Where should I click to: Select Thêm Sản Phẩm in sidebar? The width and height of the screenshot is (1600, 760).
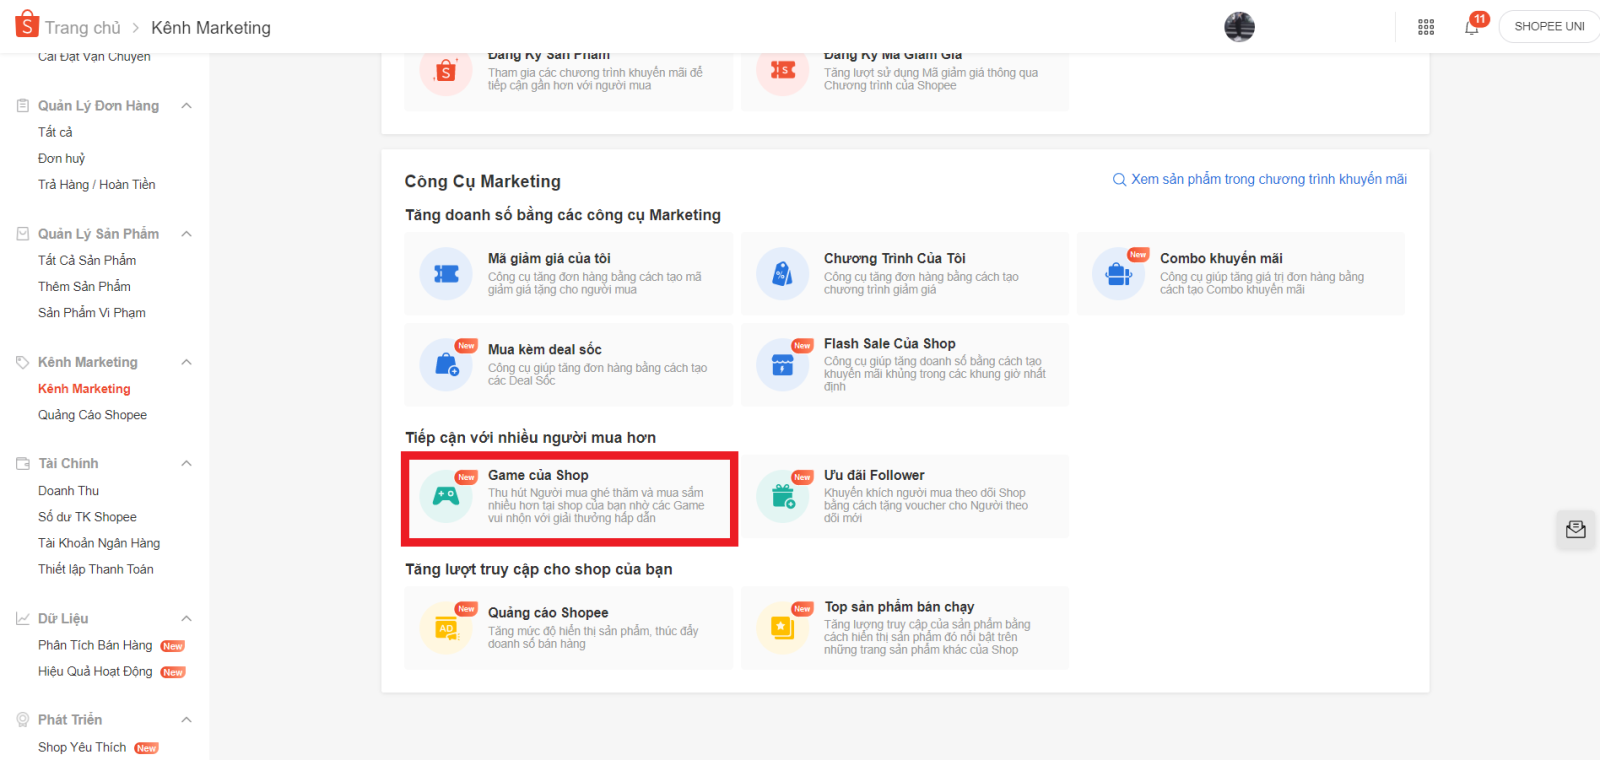pos(84,287)
